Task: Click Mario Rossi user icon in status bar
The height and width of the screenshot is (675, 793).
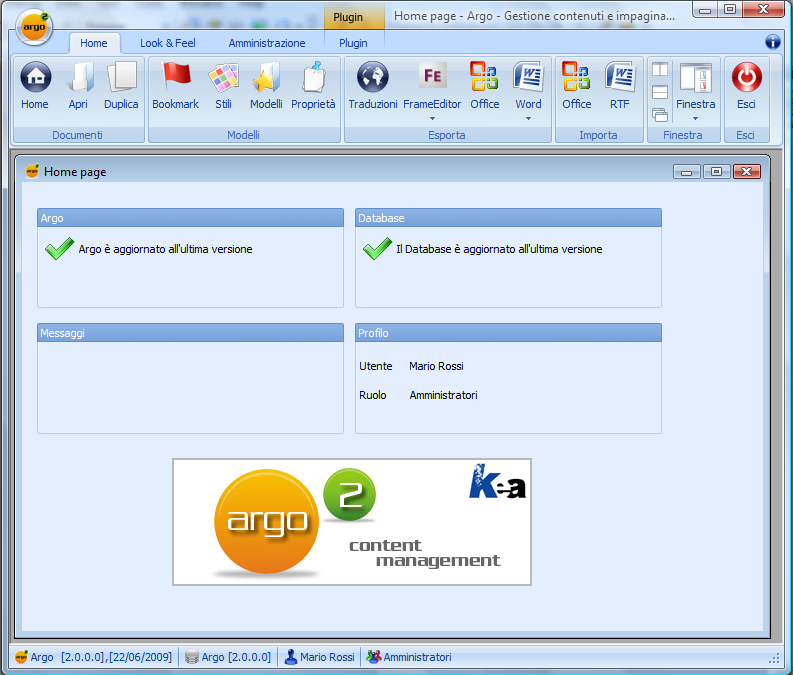Action: click(291, 657)
